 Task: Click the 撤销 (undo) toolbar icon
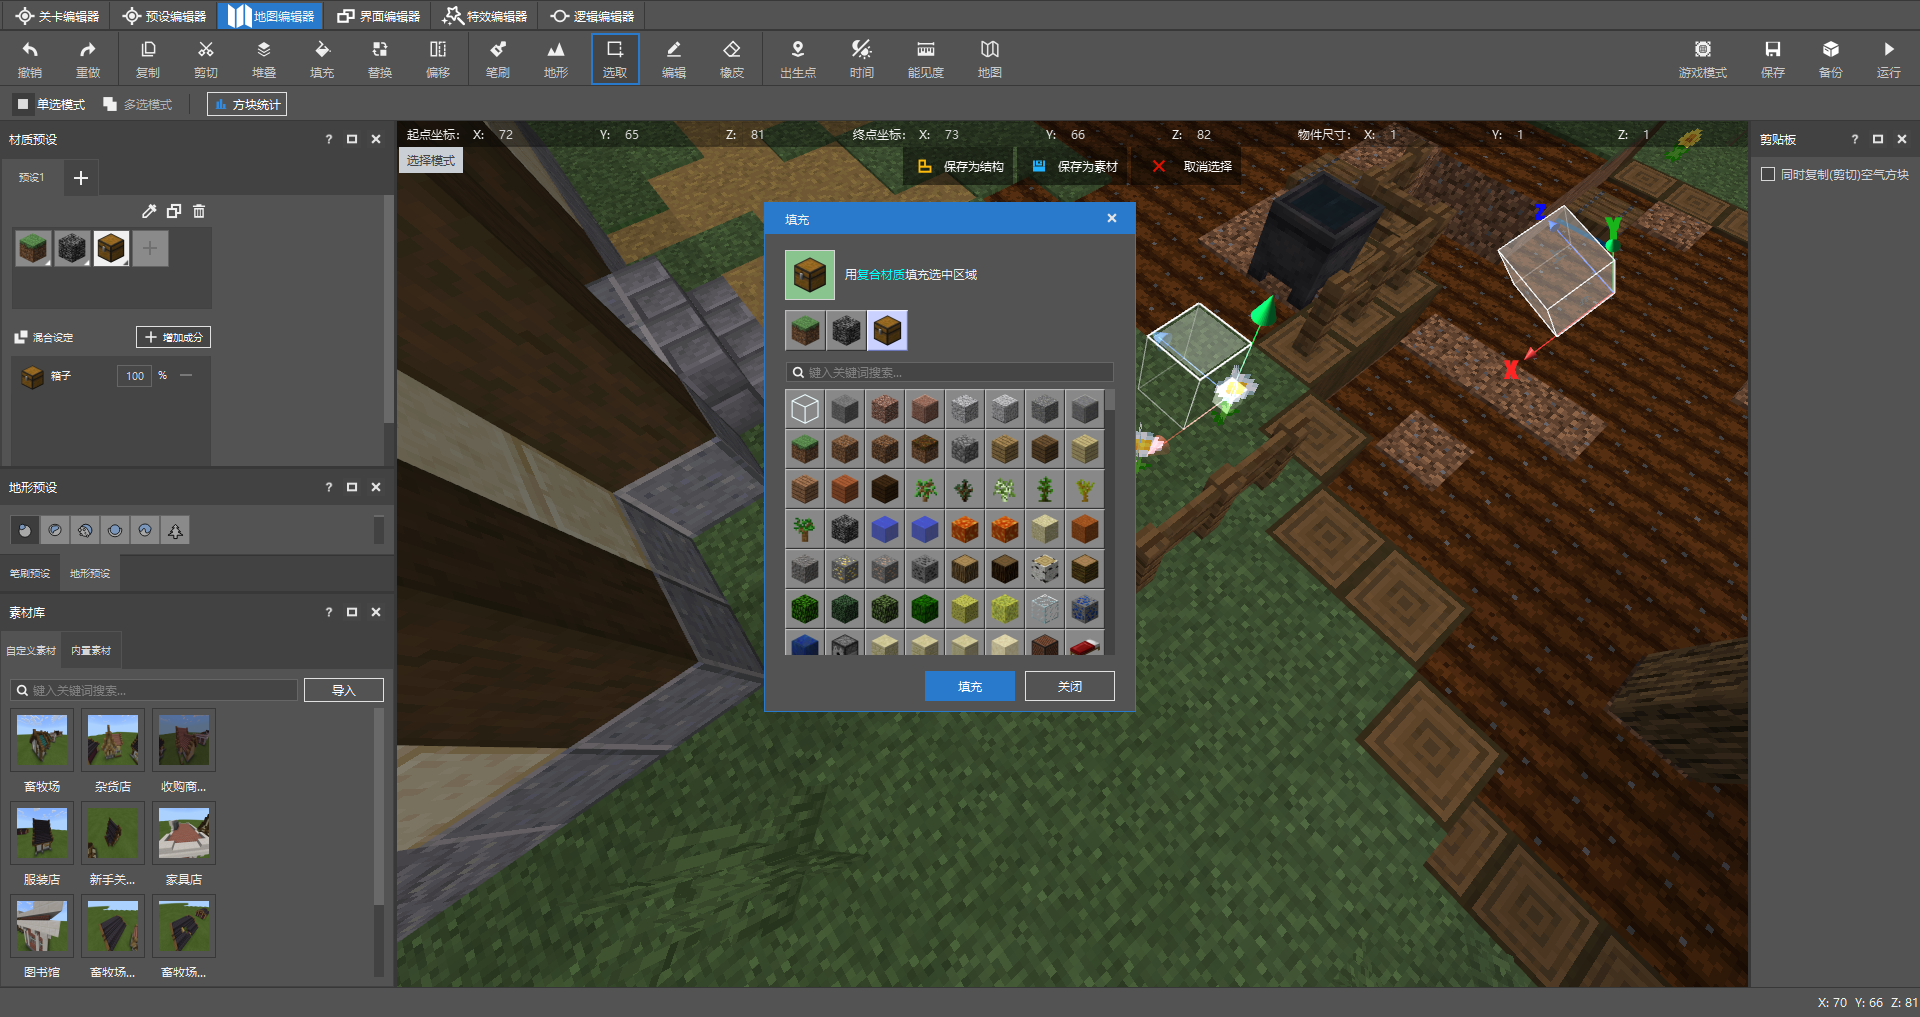click(30, 59)
